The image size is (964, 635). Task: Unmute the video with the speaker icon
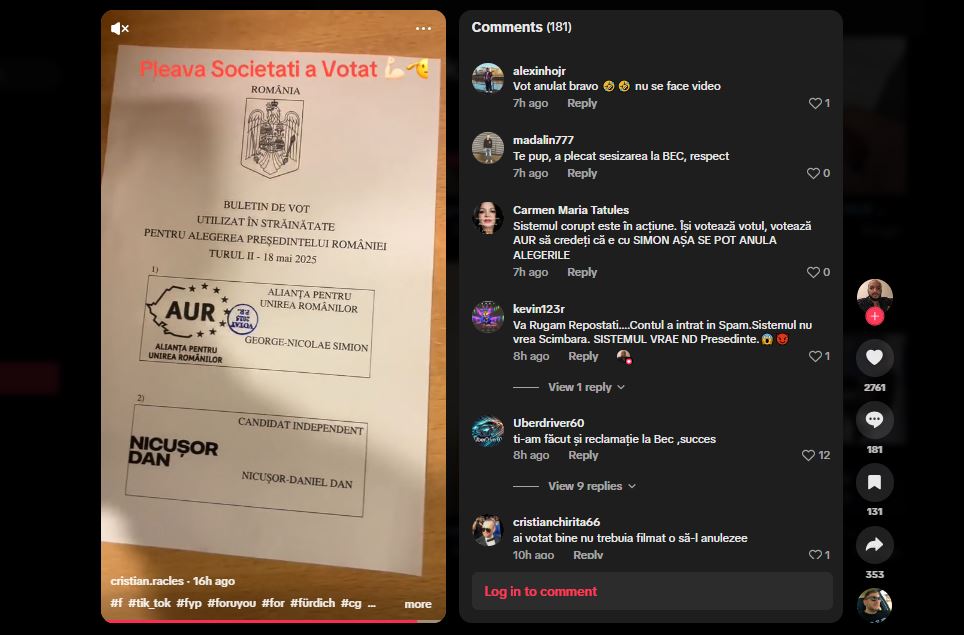pos(119,28)
